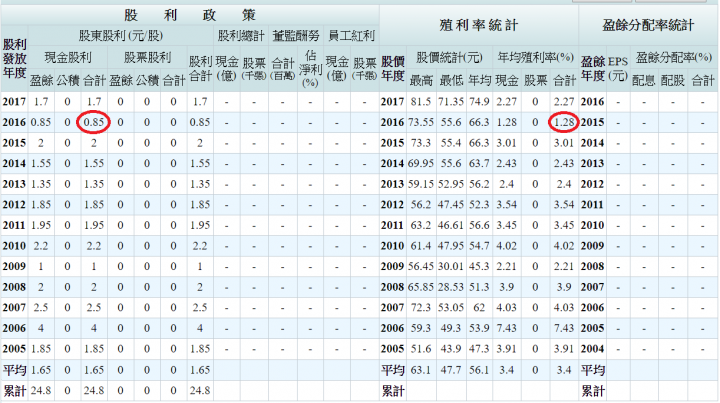Select the 配股 column header

pyautogui.click(x=673, y=81)
